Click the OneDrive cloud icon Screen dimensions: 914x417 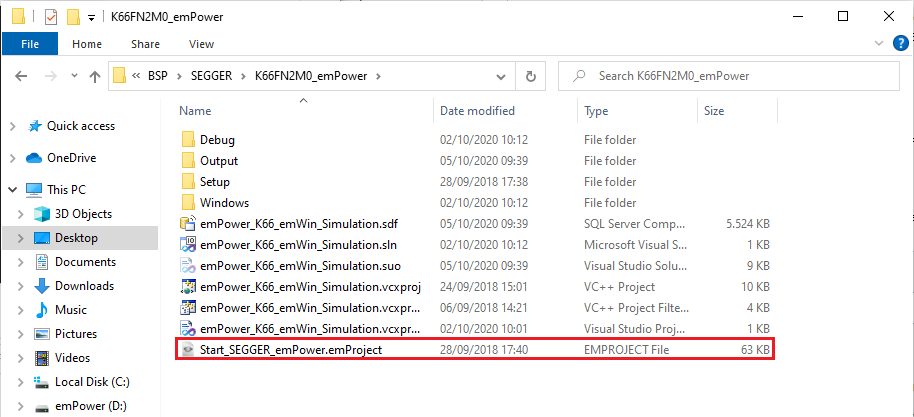coord(35,158)
